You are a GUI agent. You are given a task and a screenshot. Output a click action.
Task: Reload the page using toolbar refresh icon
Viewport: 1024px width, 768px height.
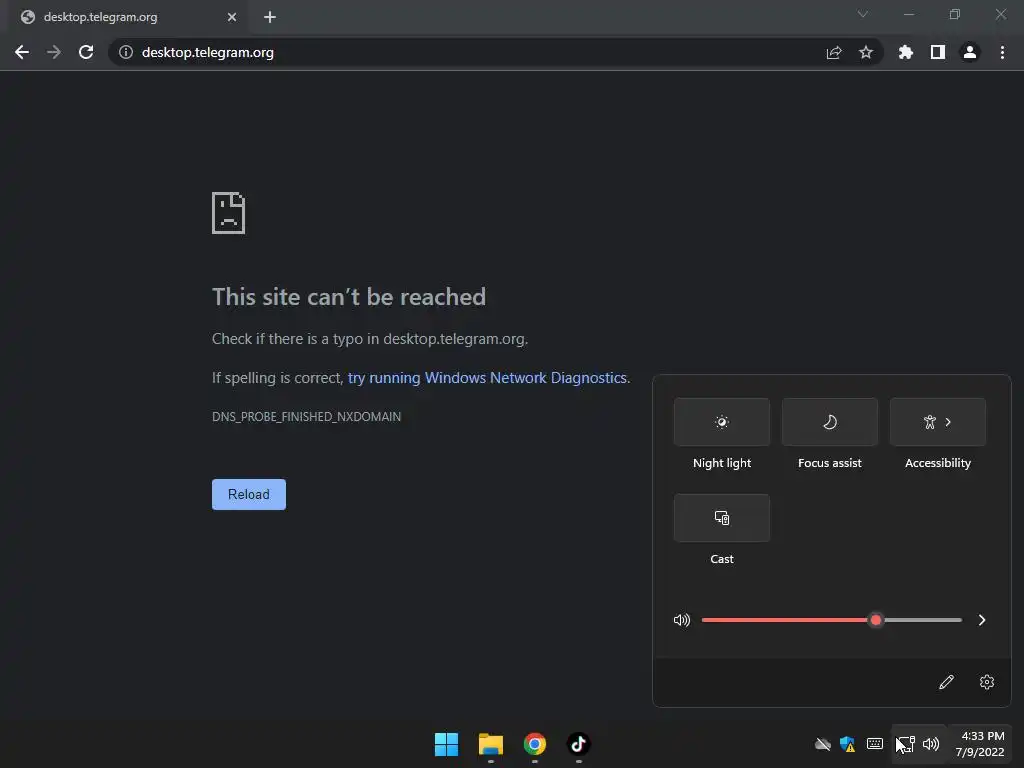[x=86, y=52]
